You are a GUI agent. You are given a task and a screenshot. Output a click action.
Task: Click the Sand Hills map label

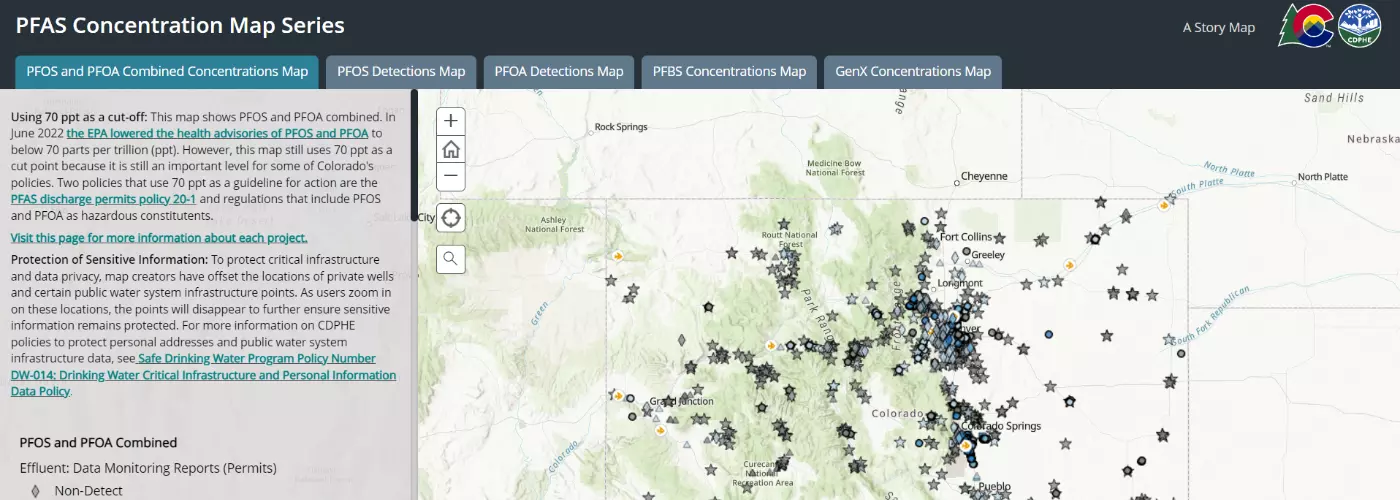(x=1333, y=98)
